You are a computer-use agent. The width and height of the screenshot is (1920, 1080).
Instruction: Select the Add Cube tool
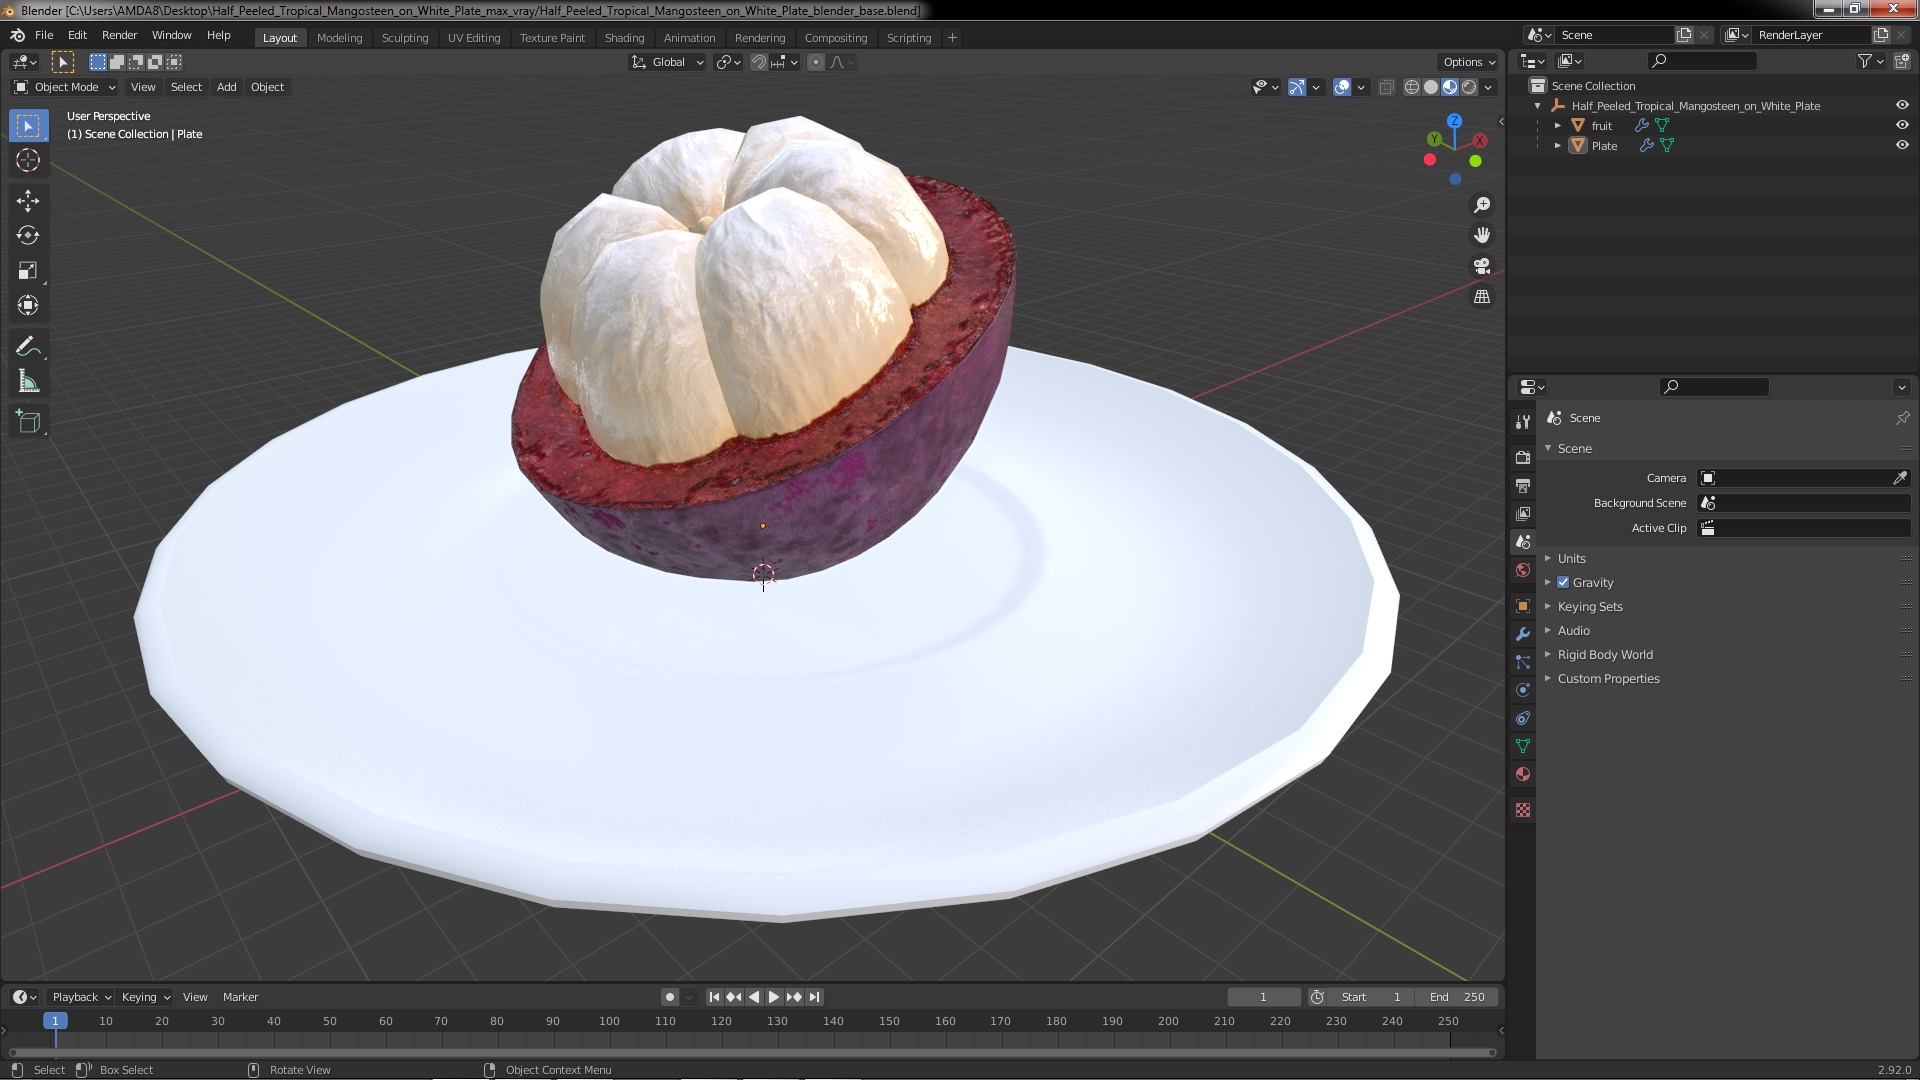click(x=28, y=422)
